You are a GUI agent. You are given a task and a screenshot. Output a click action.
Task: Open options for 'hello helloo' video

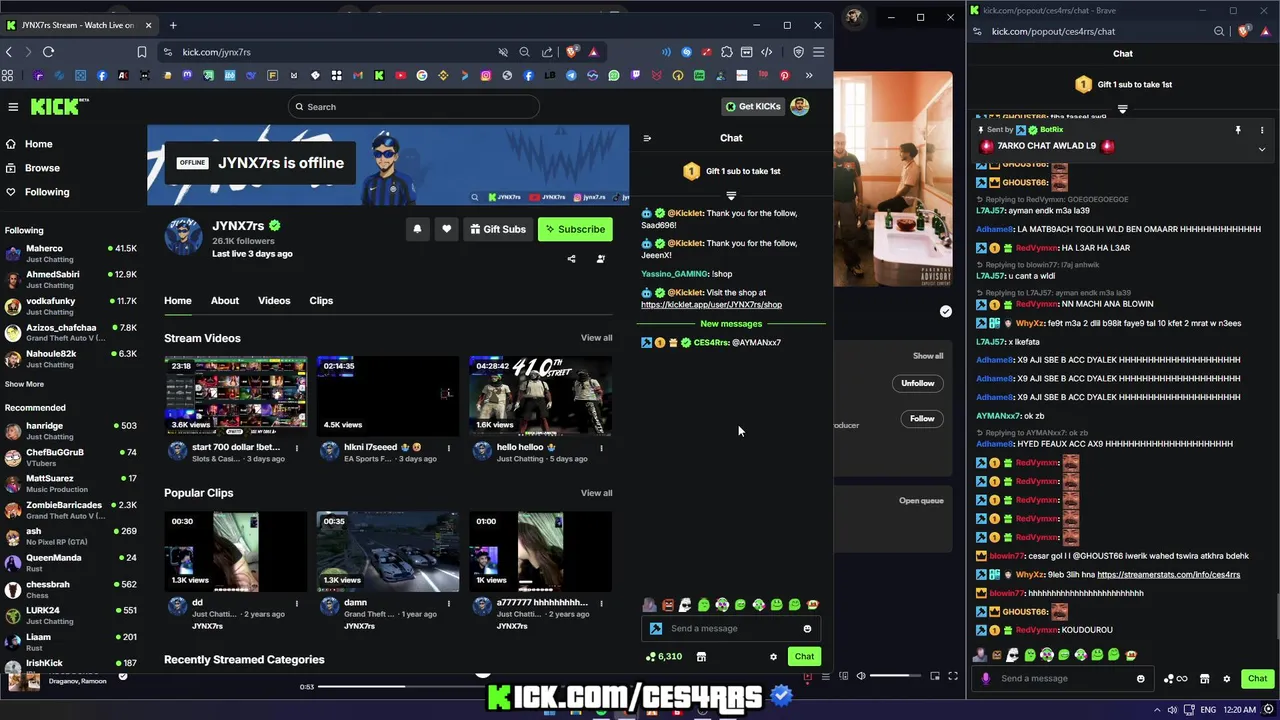pyautogui.click(x=601, y=448)
